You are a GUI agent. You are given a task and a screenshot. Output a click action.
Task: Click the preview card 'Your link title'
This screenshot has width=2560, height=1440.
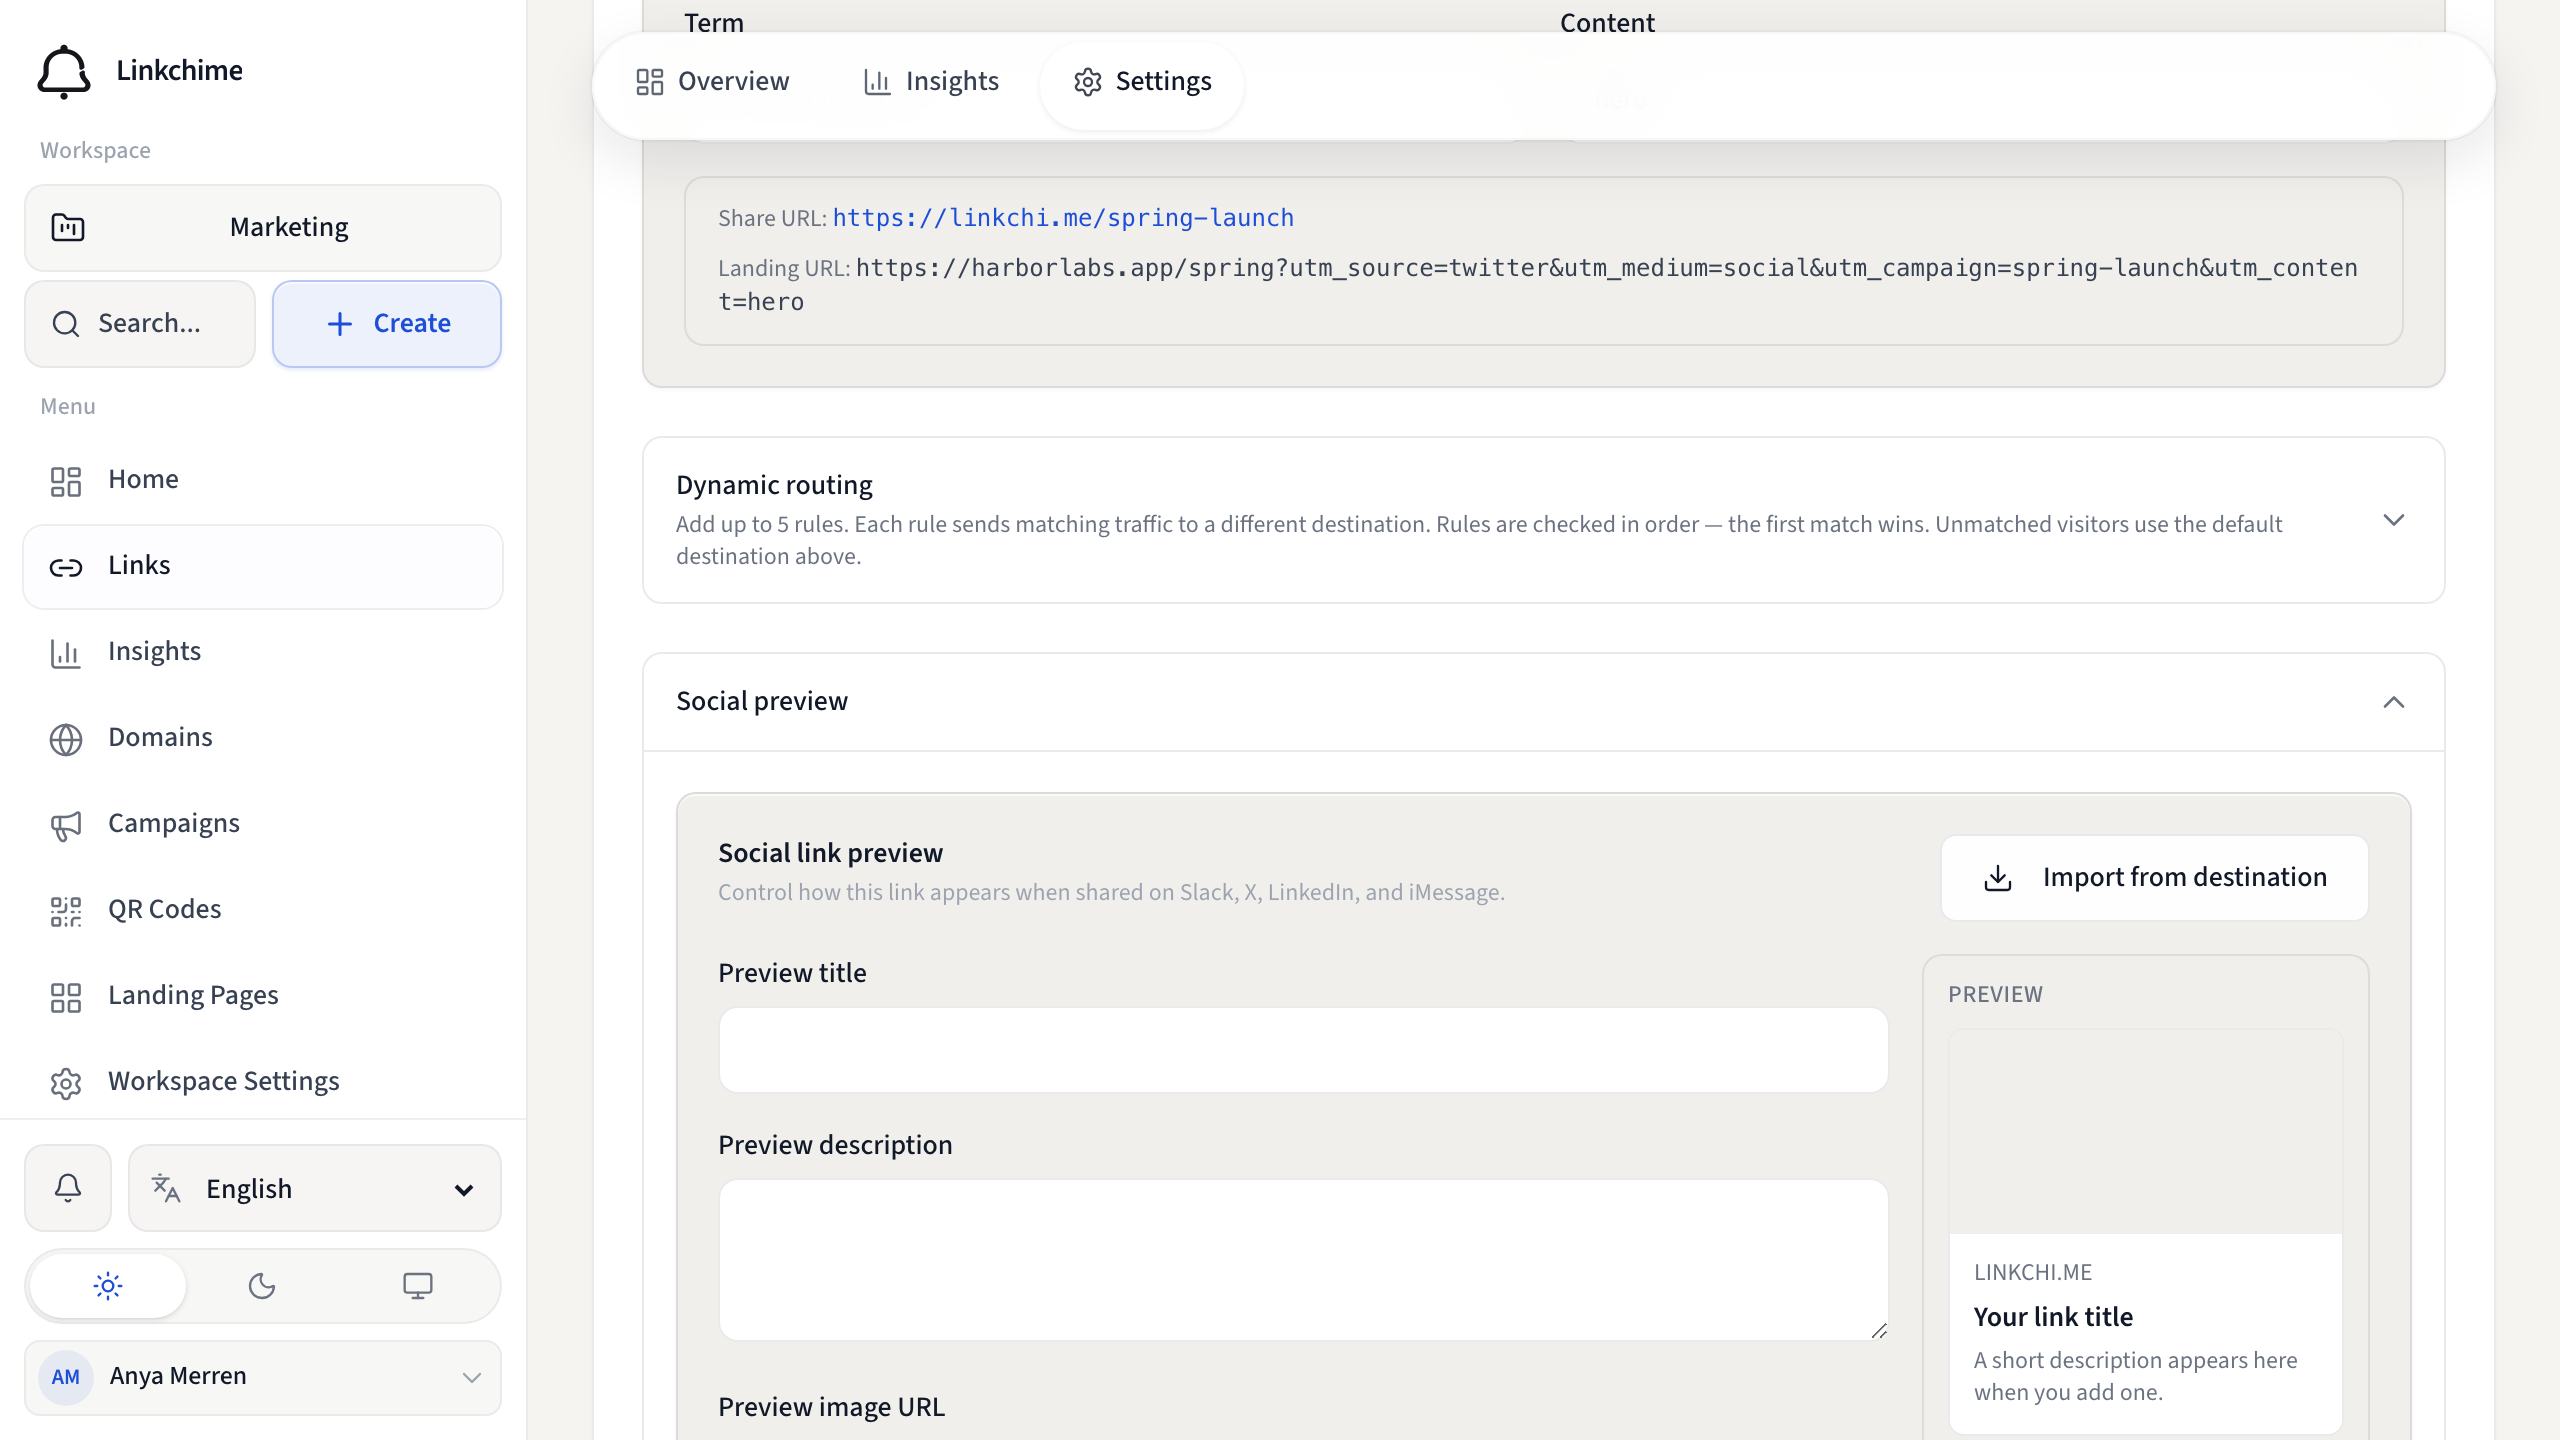(2053, 1317)
